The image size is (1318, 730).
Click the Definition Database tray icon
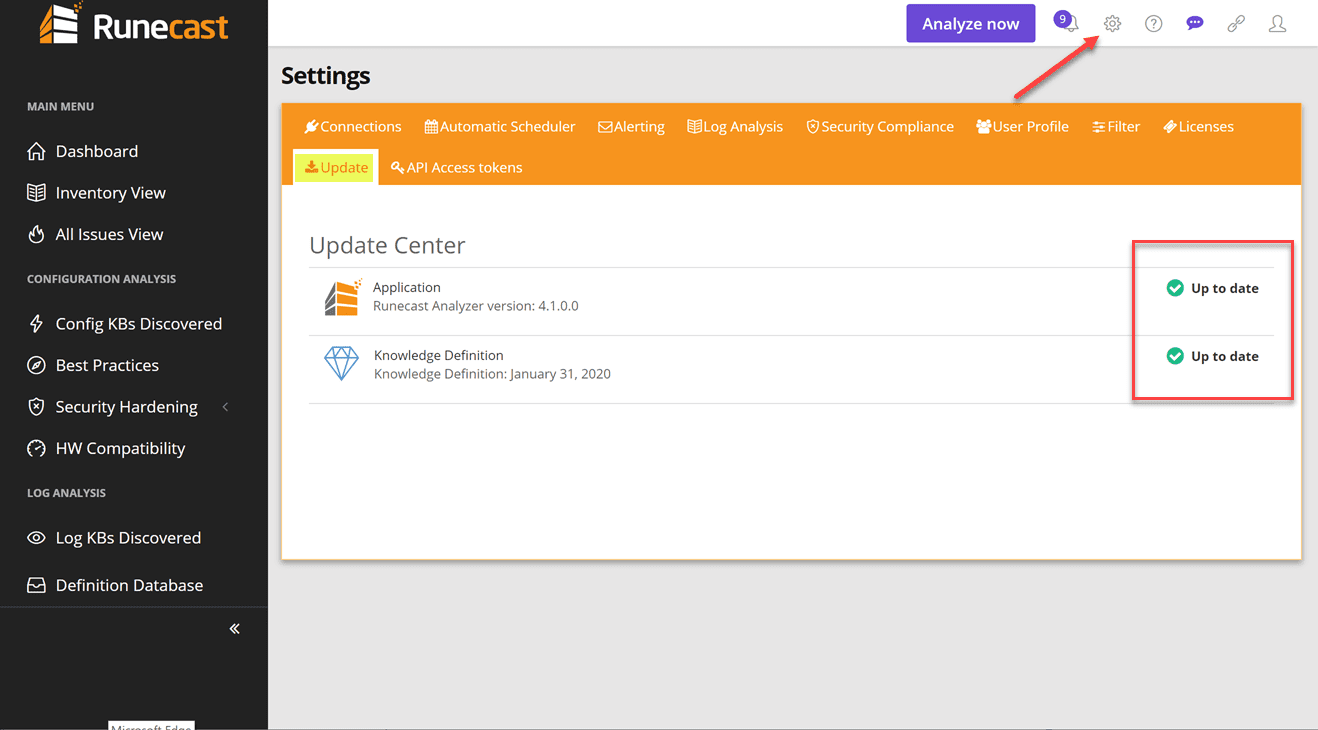[36, 585]
